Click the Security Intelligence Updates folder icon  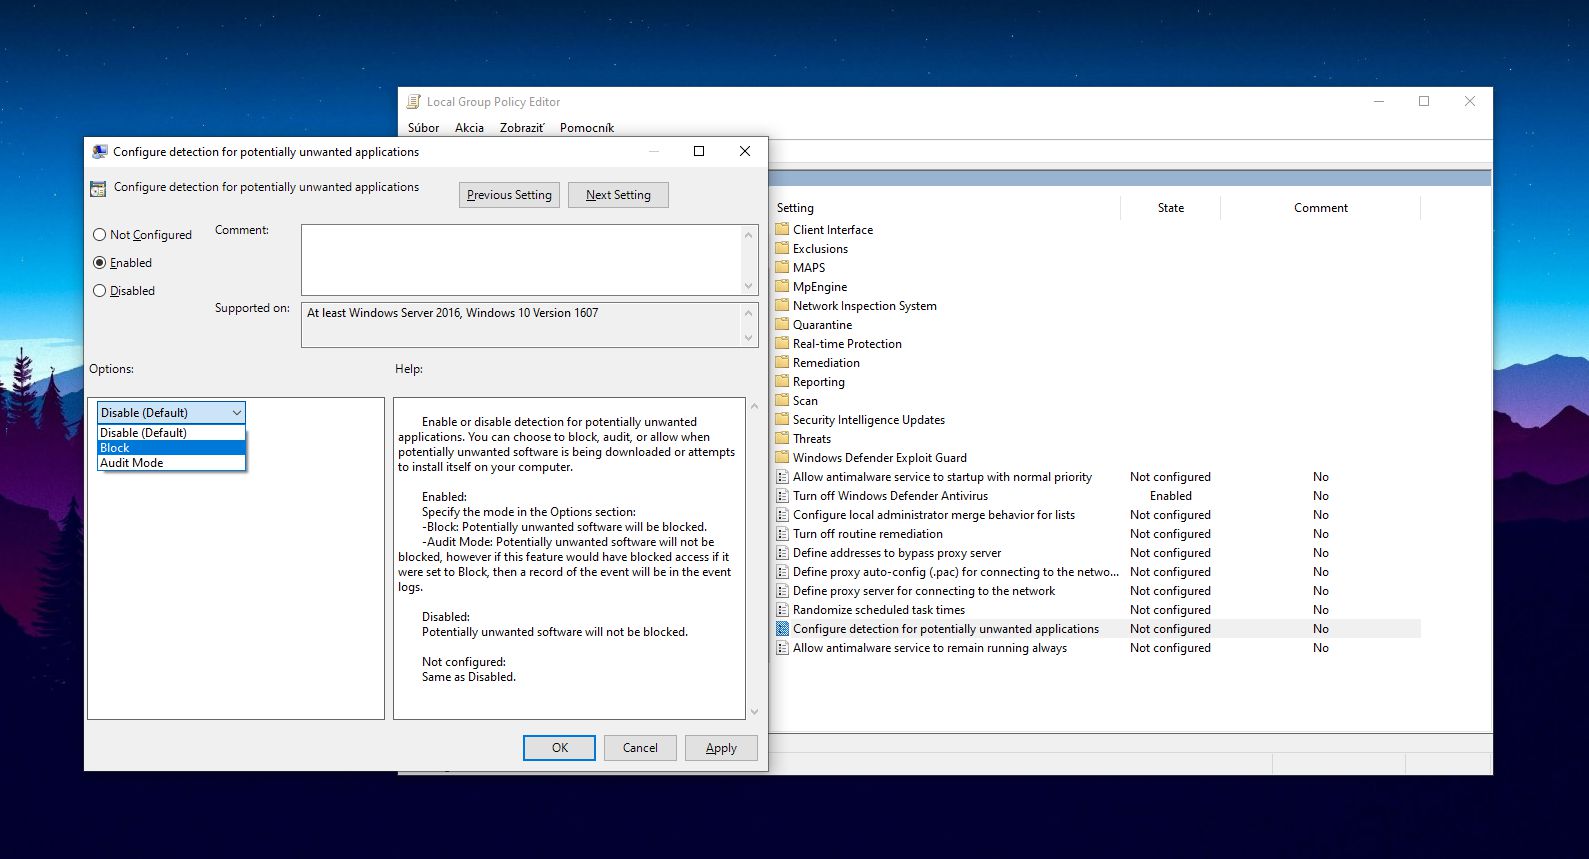coord(782,419)
